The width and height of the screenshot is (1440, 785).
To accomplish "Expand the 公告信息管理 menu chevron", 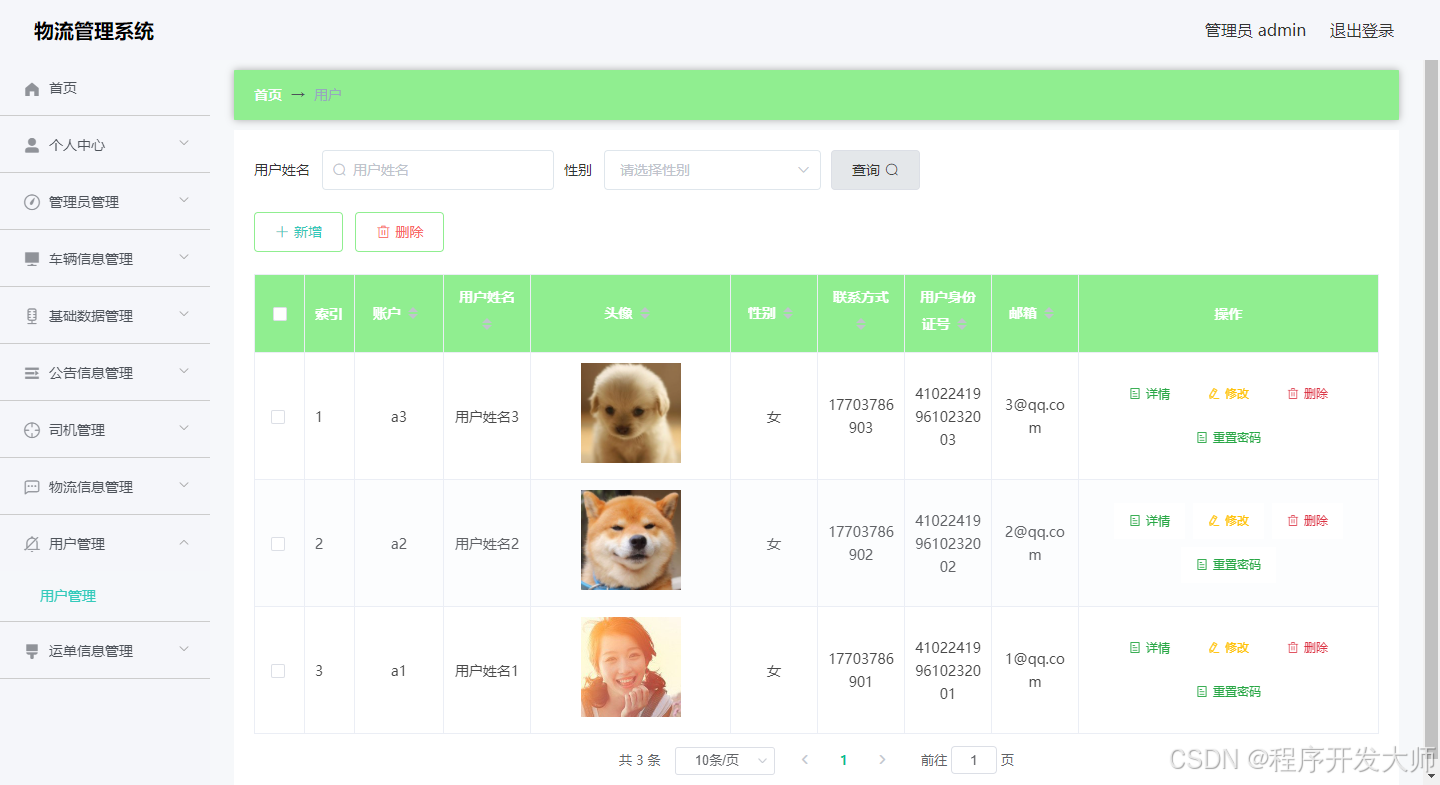I will click(184, 372).
